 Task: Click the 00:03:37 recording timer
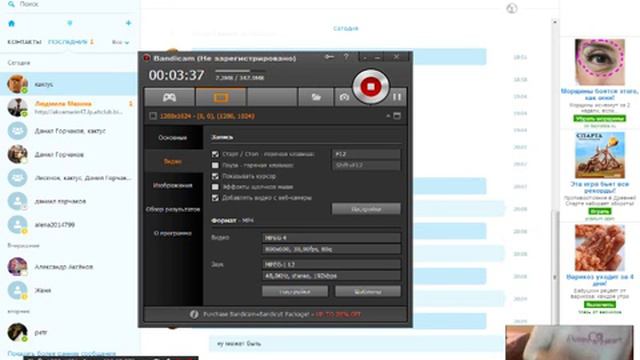click(176, 75)
